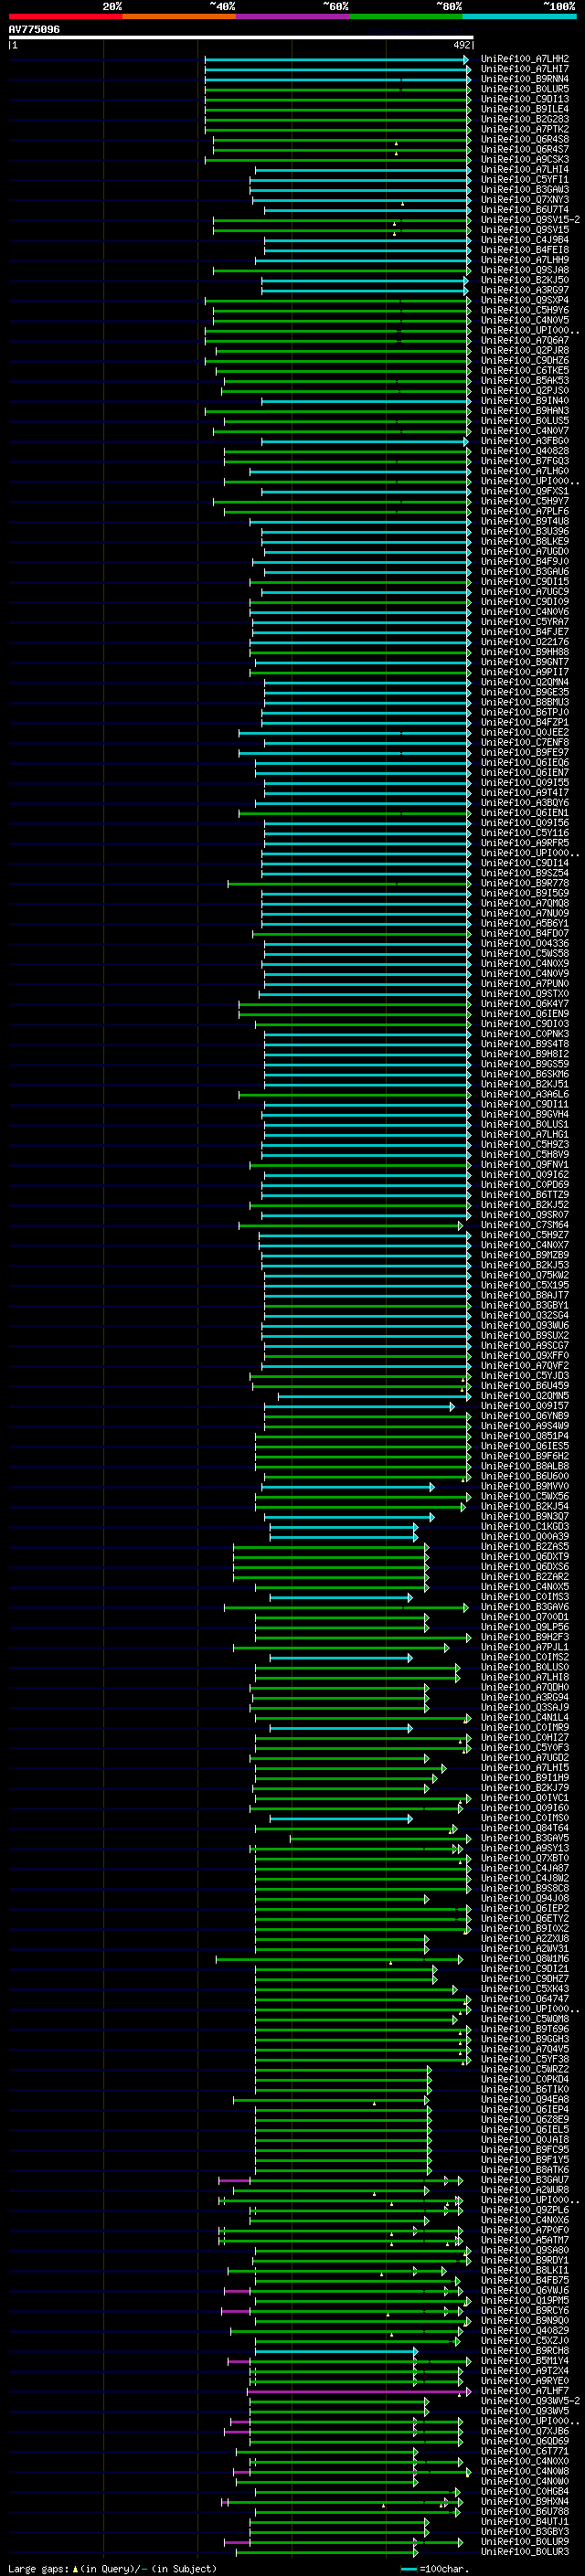Viewport: 585px width, 2576px height.
Task: Open hit UniRef100_B9RNN4
Action: tap(525, 79)
